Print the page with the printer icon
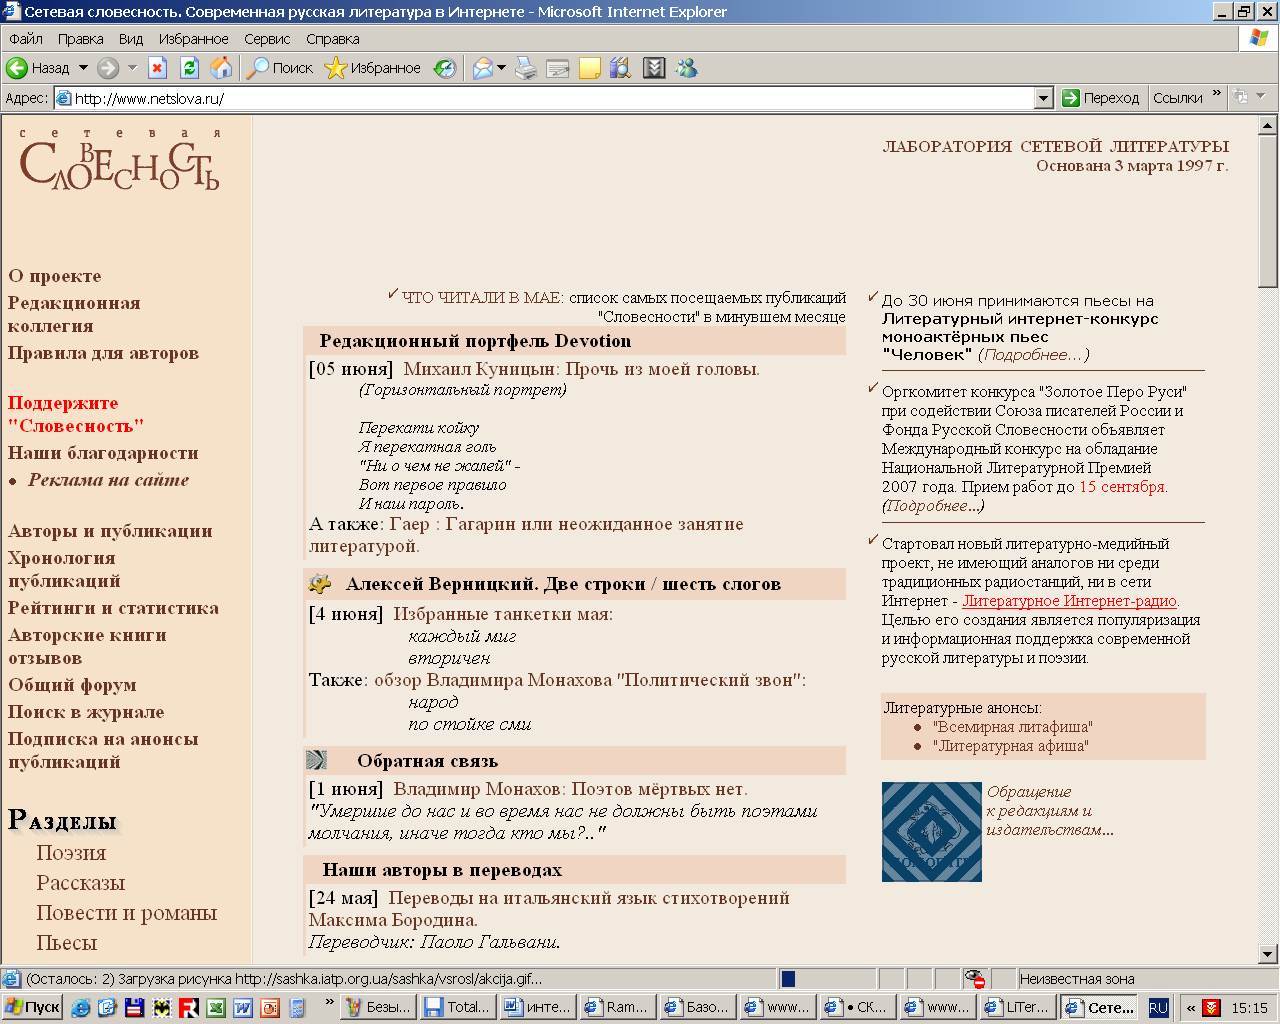Screen dimensions: 1280x1024 [x=526, y=68]
